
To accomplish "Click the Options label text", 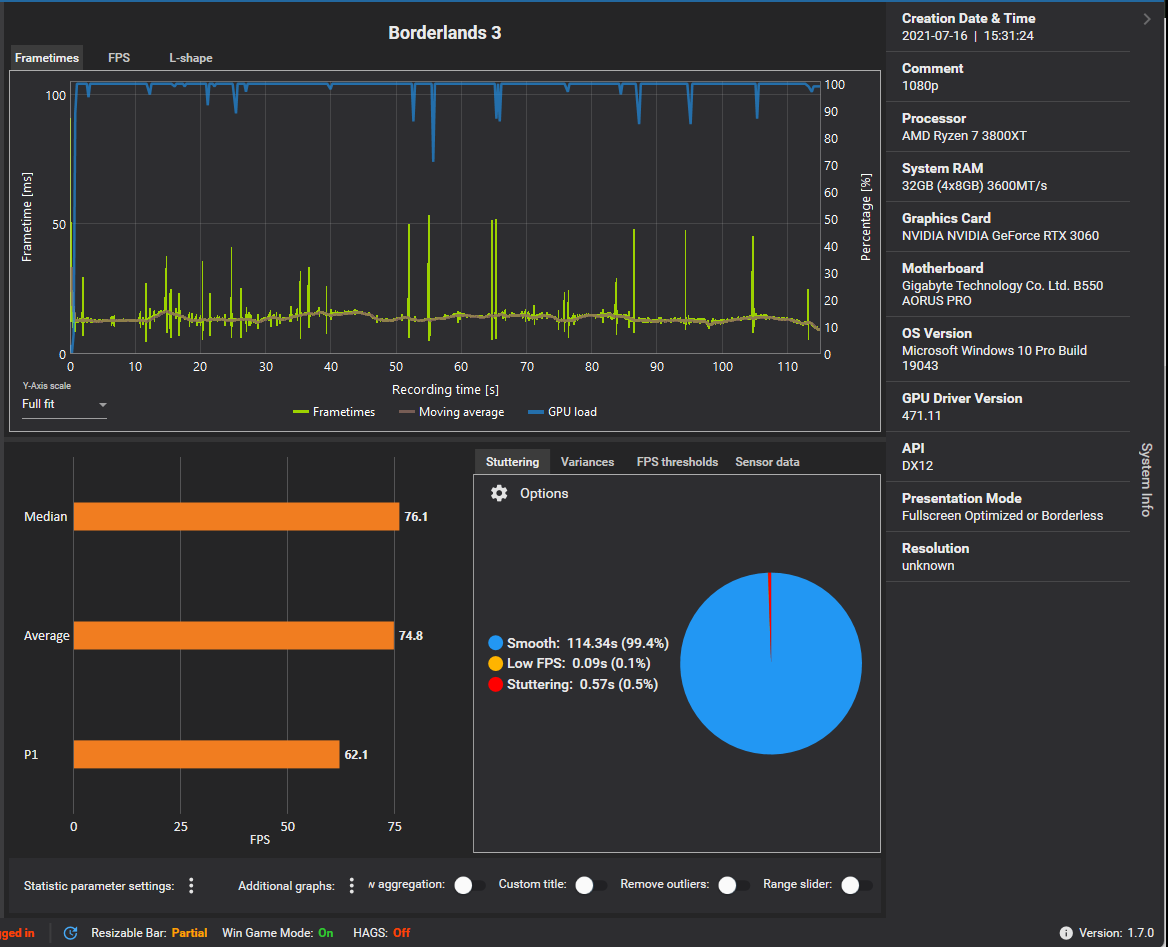I will click(544, 493).
